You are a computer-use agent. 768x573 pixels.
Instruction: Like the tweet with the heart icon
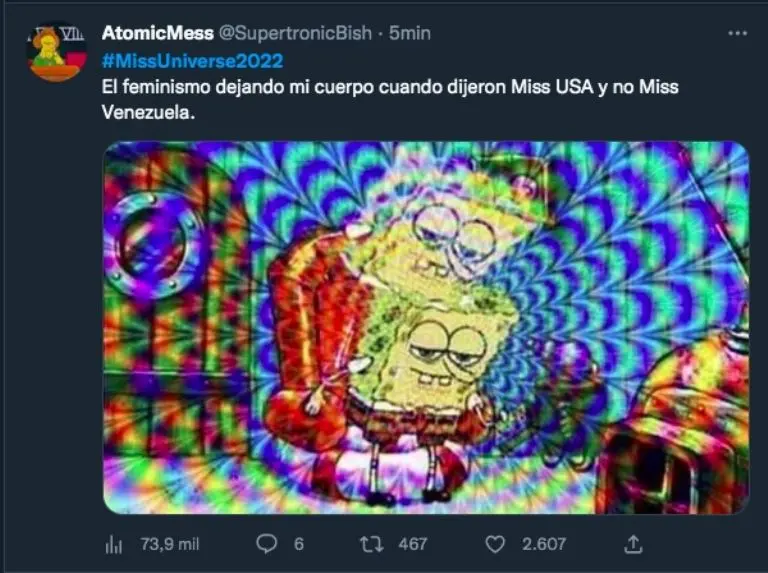(x=495, y=544)
